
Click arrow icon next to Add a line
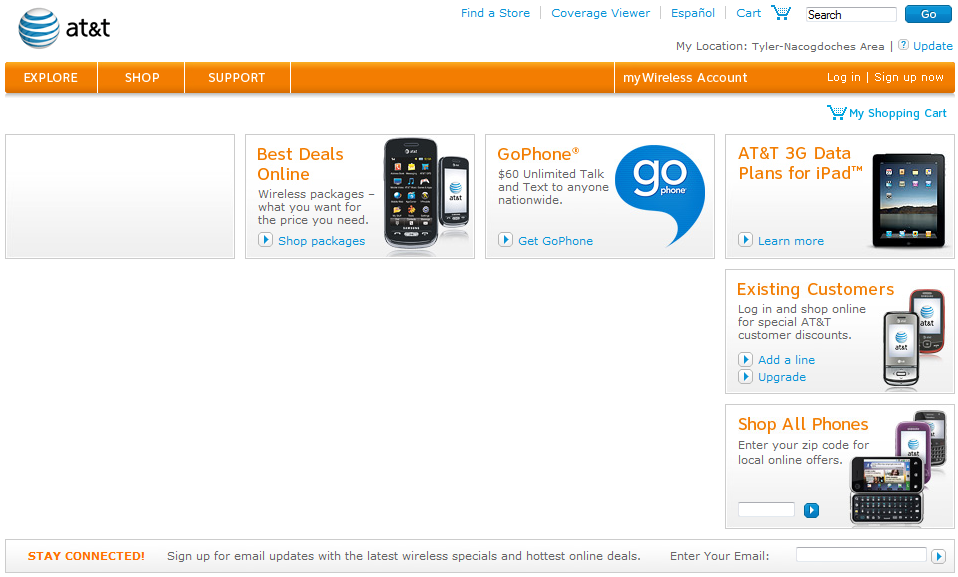[745, 359]
